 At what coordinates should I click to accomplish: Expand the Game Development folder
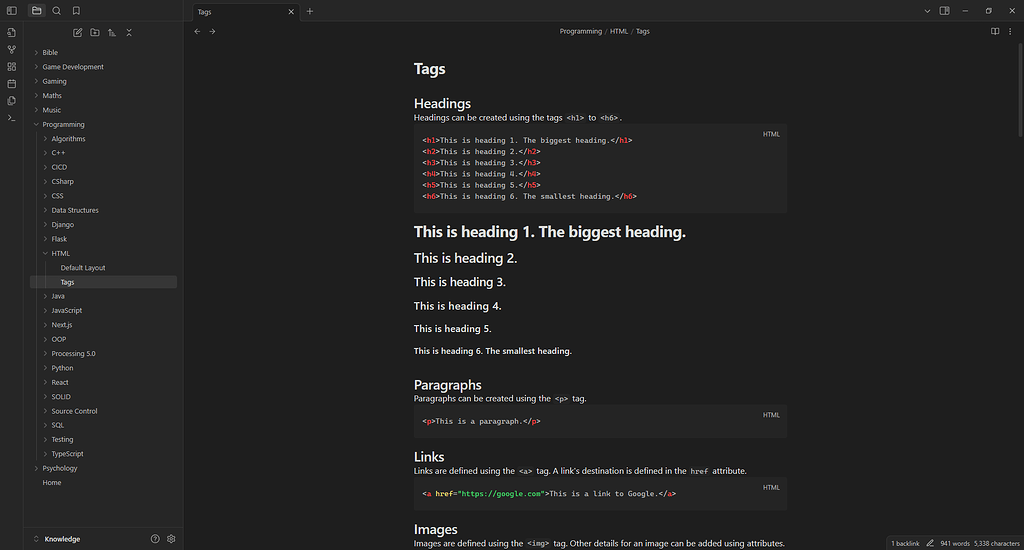(103, 67)
